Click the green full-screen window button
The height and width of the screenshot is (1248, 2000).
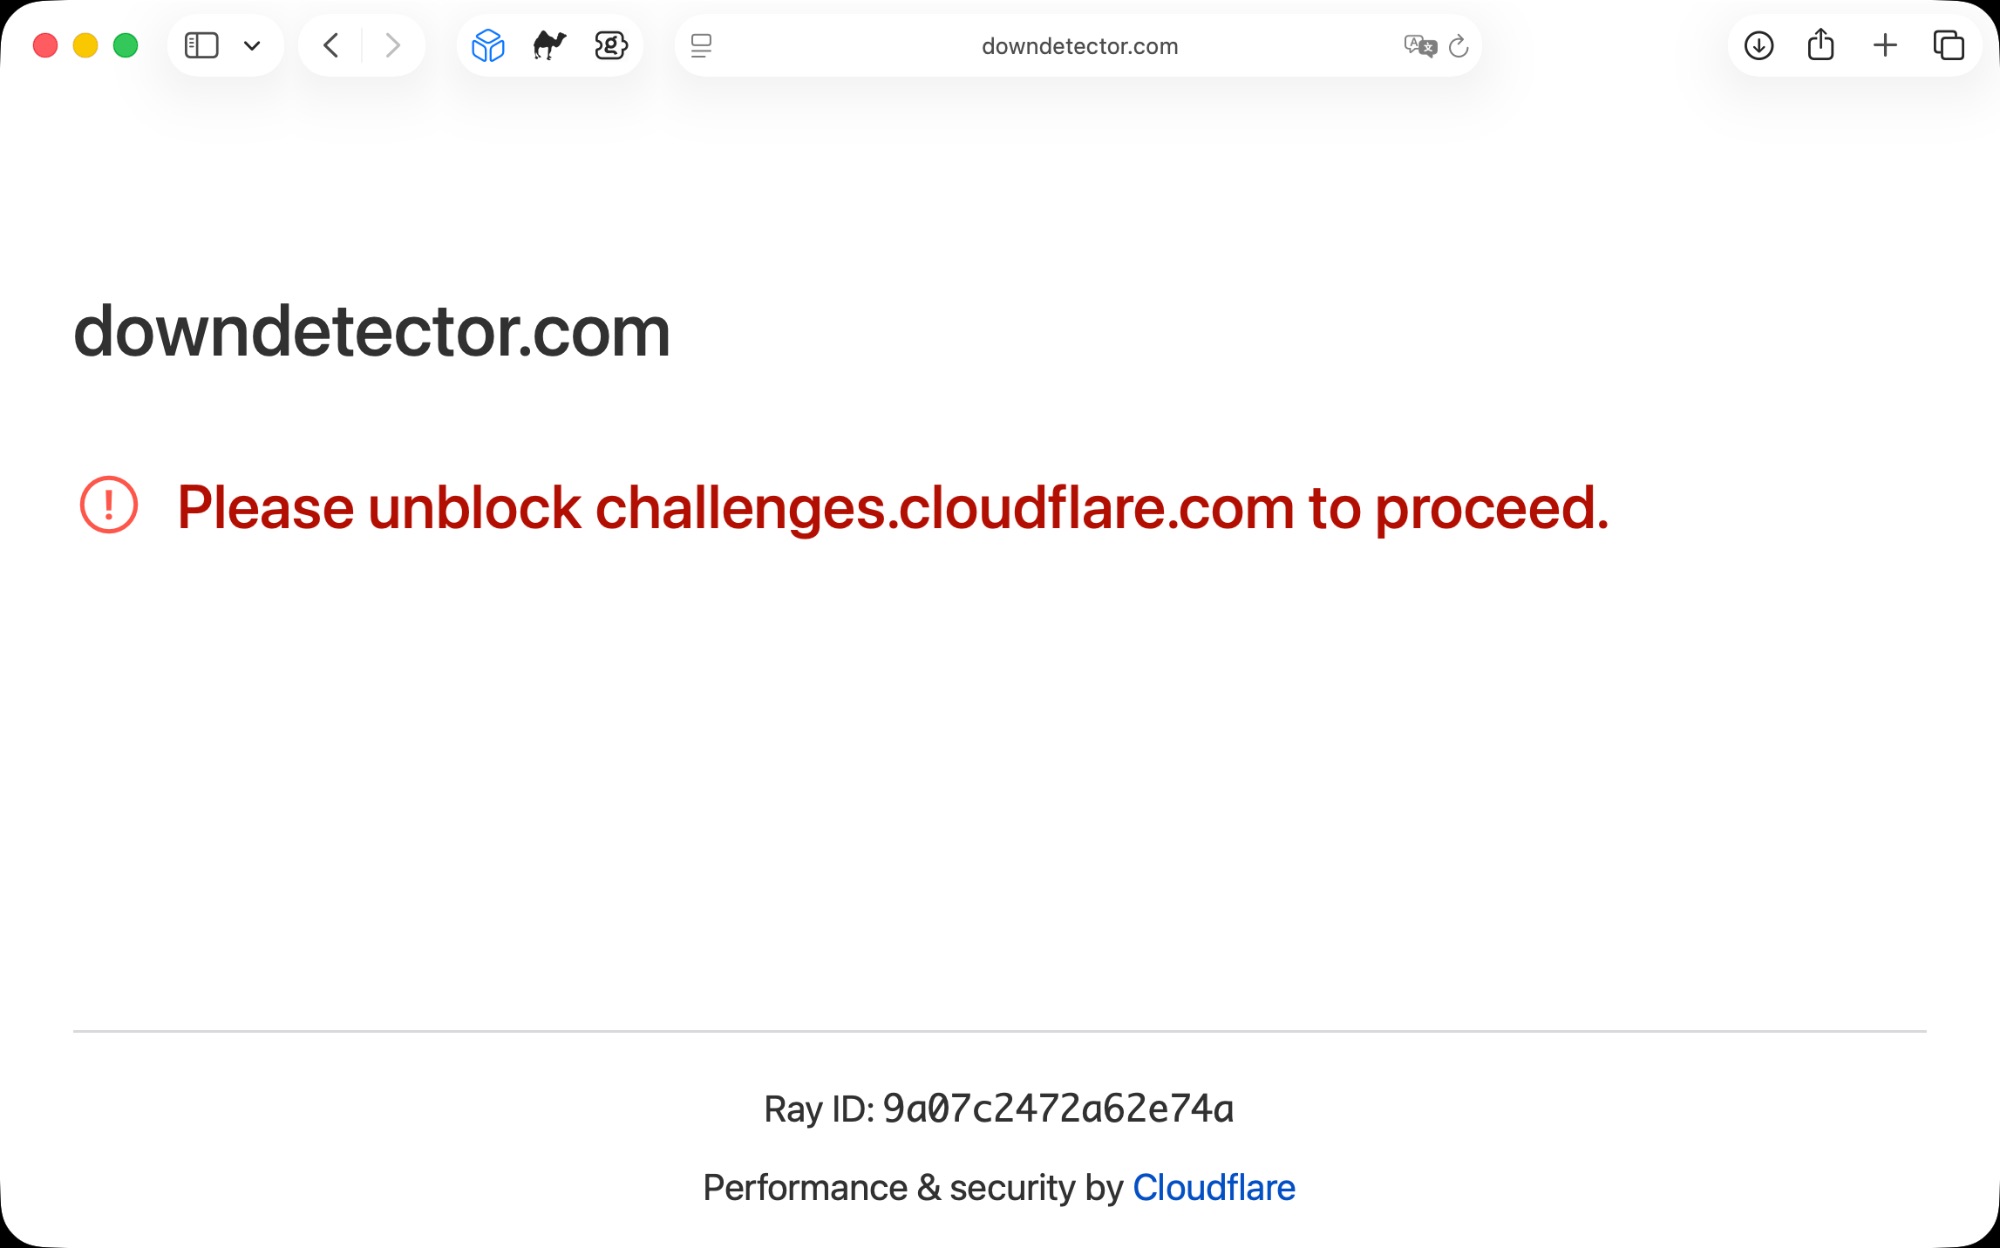(x=126, y=45)
